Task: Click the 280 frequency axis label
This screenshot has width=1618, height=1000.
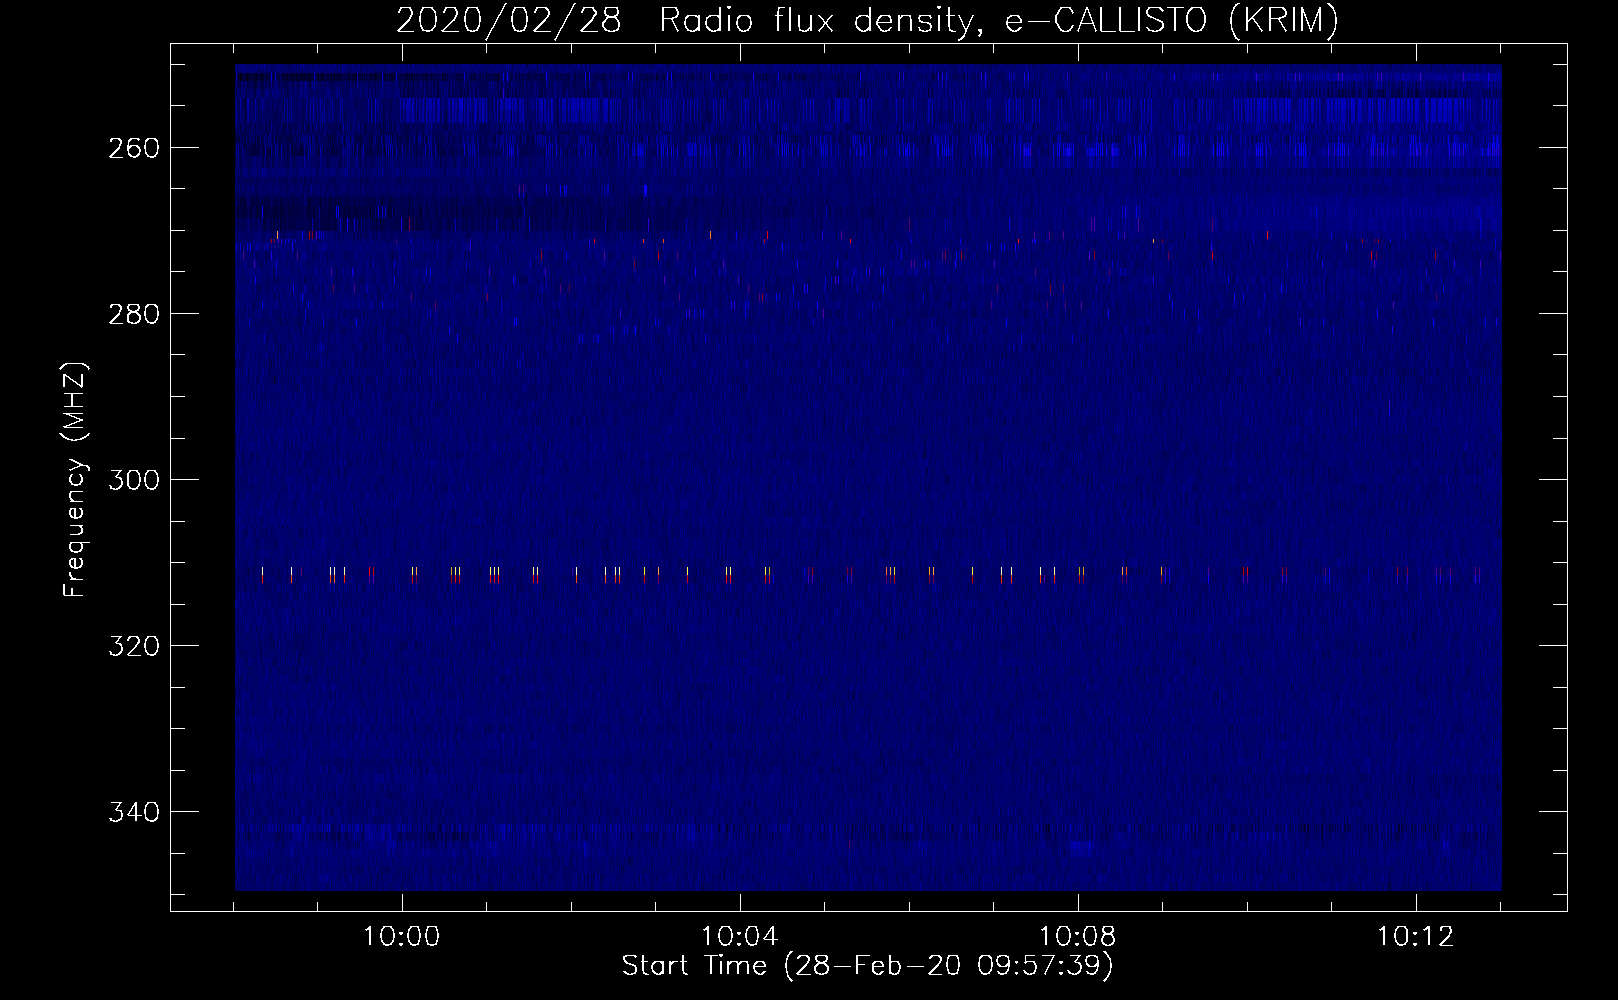Action: pyautogui.click(x=133, y=314)
